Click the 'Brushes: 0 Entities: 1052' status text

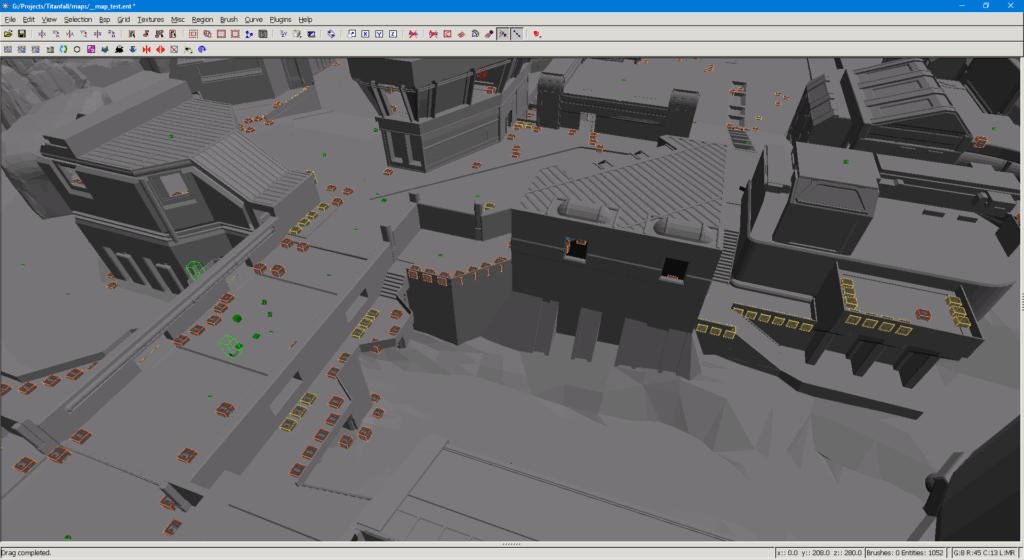click(x=905, y=553)
